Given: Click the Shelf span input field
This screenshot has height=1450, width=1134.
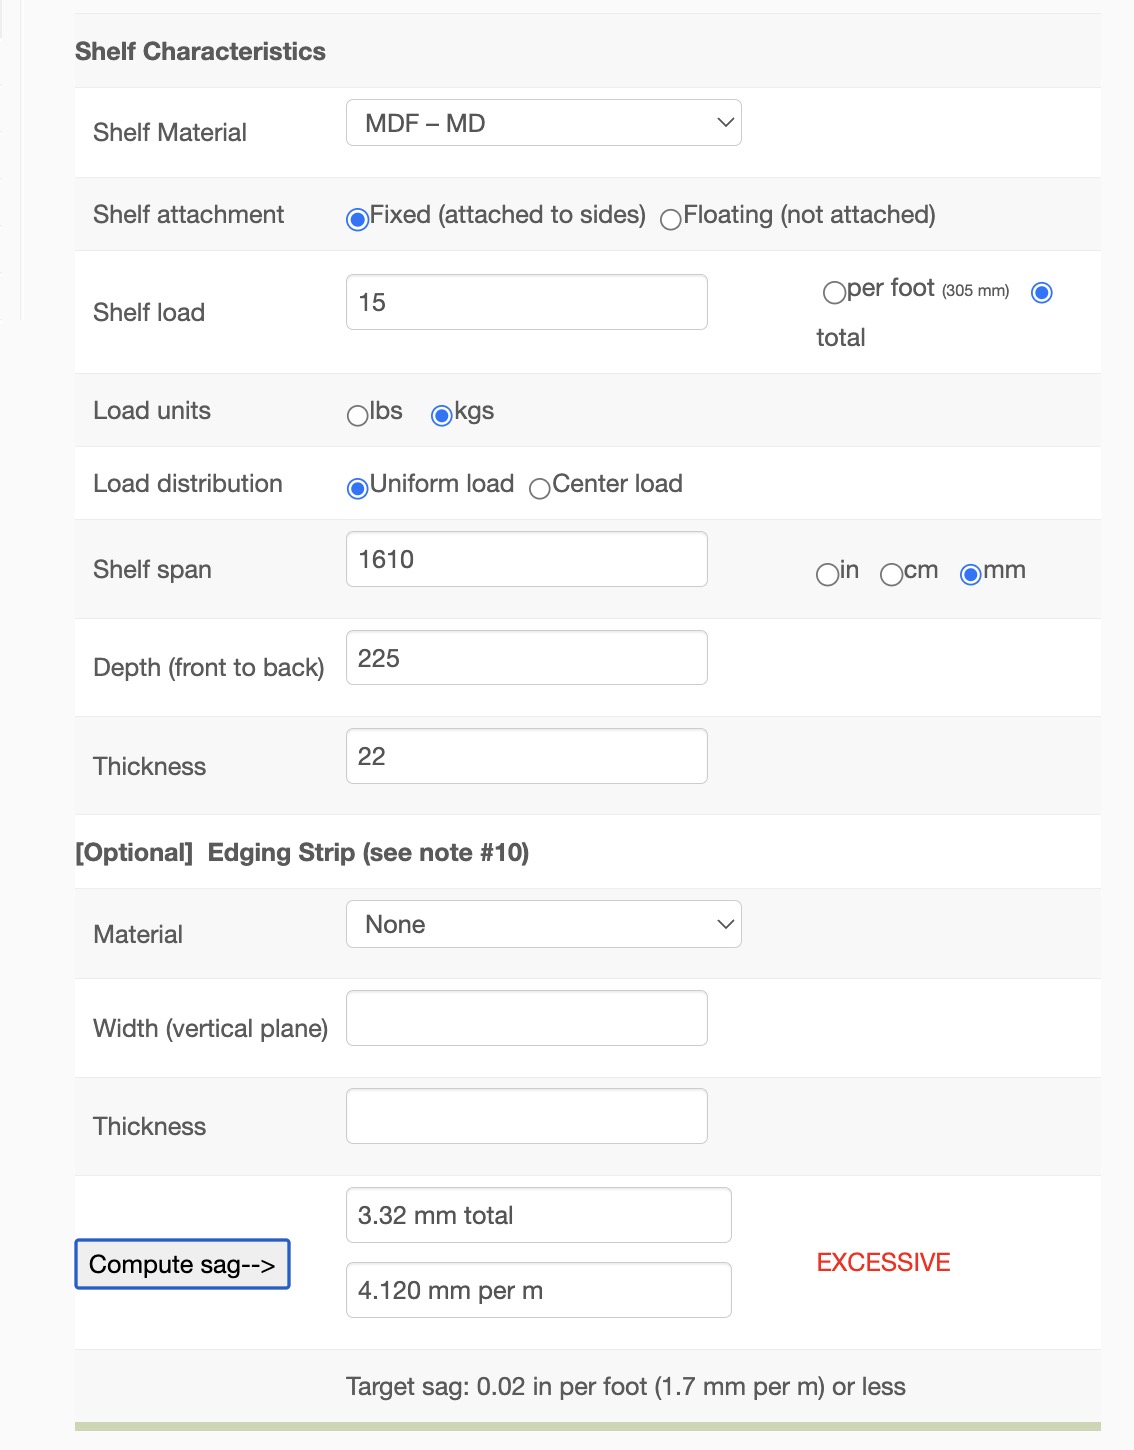Looking at the screenshot, I should [526, 559].
